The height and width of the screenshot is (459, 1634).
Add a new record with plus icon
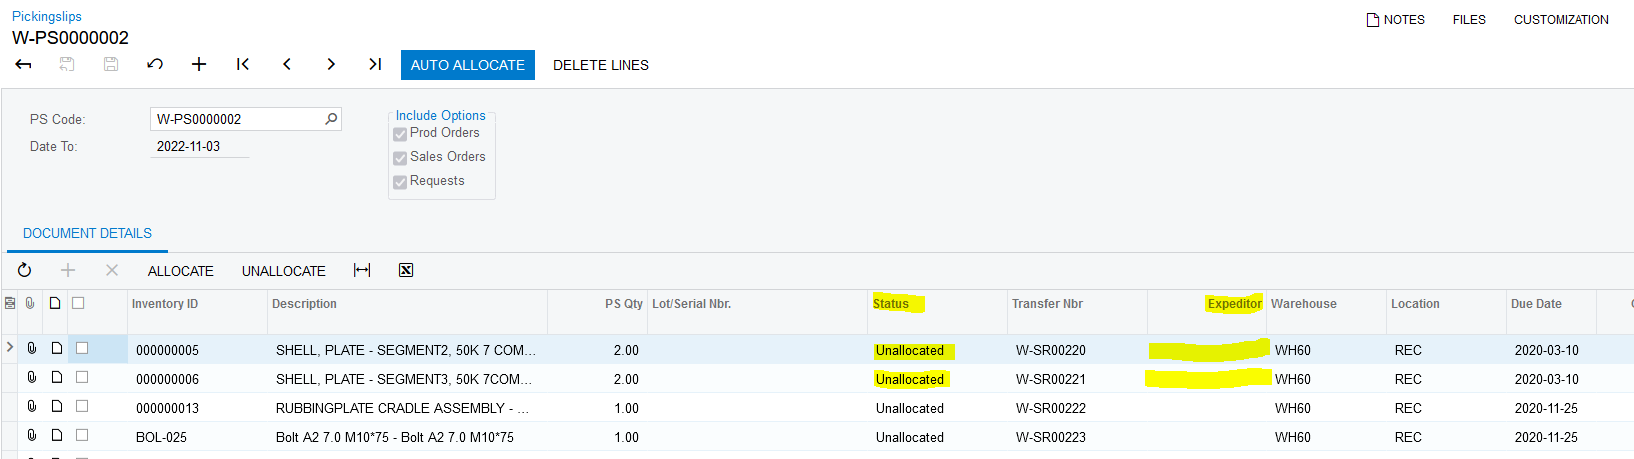199,64
